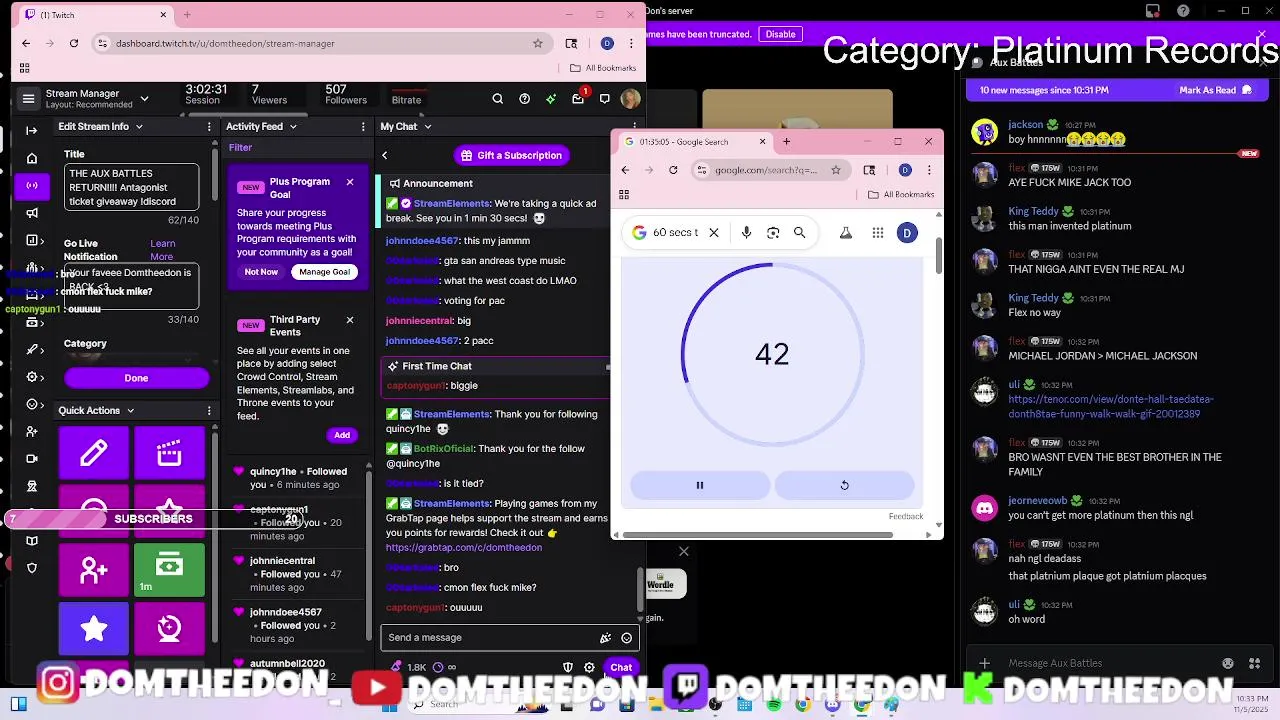Click the green sparkle icon in Twitch header
Image resolution: width=1280 pixels, height=720 pixels.
click(551, 98)
